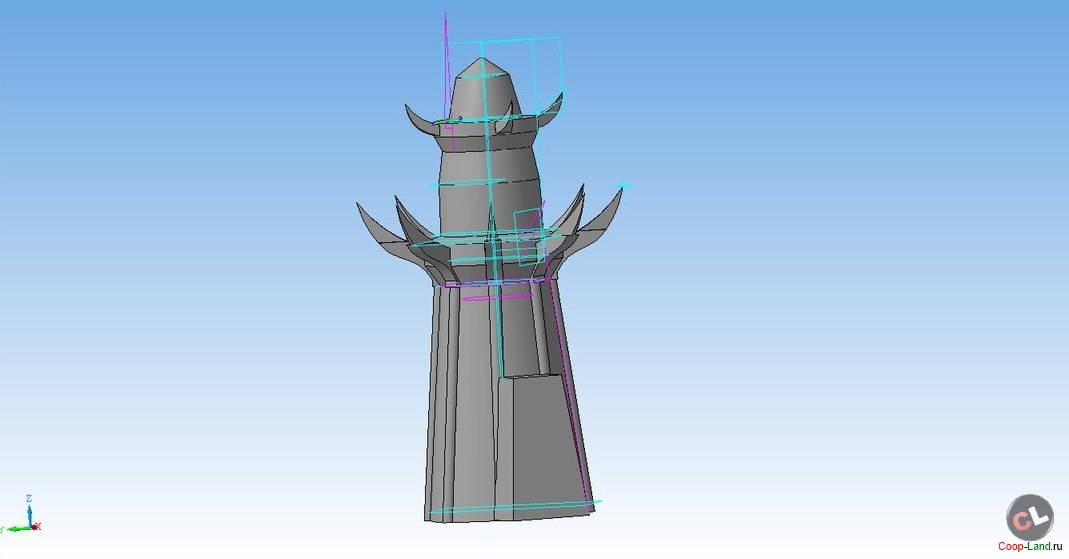Screen dimensions: 1069x559
Task: Click the round CL logo
Action: (1030, 518)
